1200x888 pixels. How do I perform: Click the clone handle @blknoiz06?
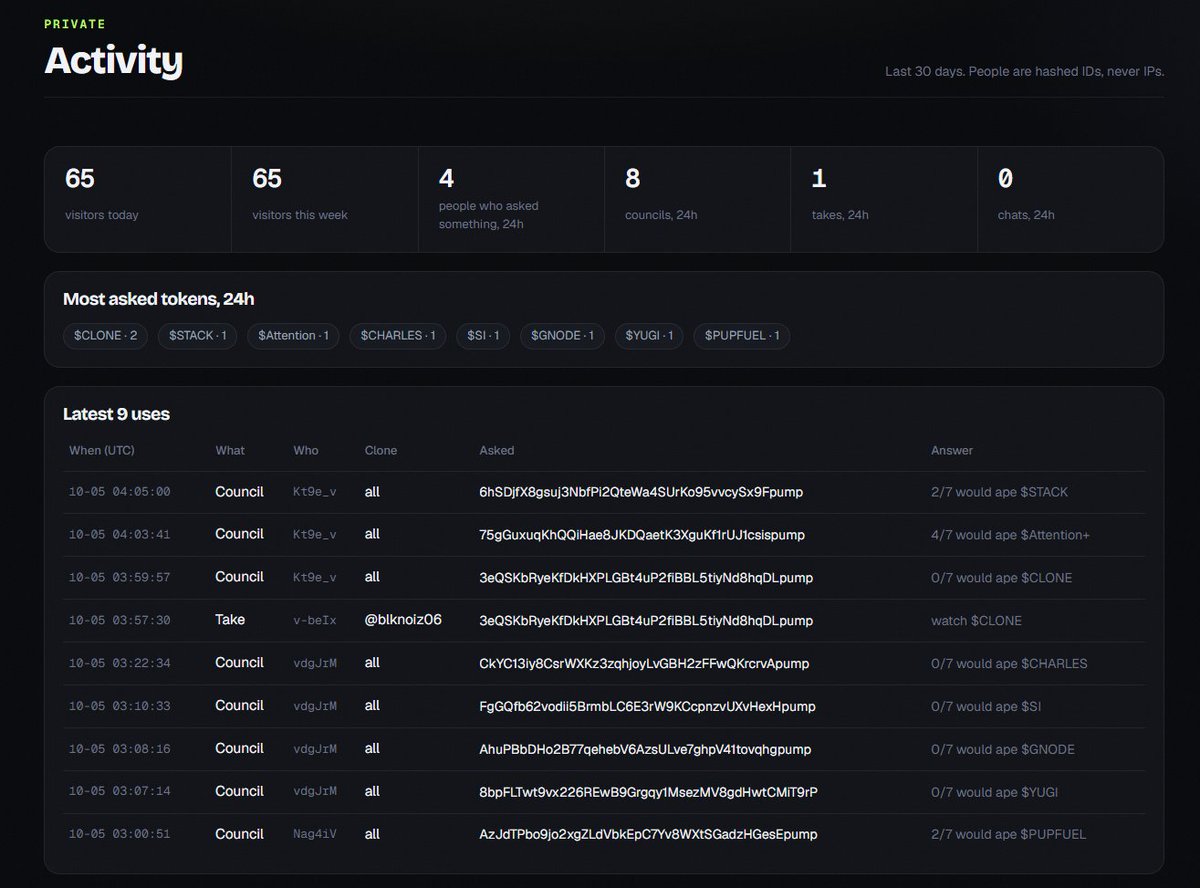pyautogui.click(x=403, y=620)
